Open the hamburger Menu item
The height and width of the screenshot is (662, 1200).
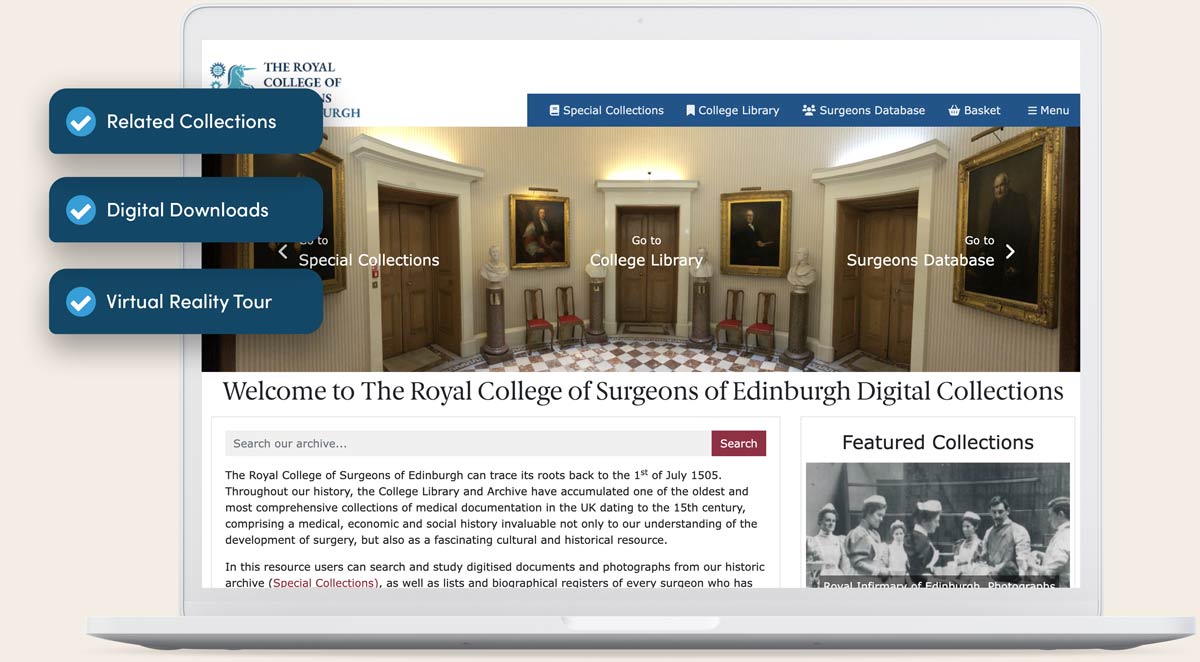tap(1048, 110)
